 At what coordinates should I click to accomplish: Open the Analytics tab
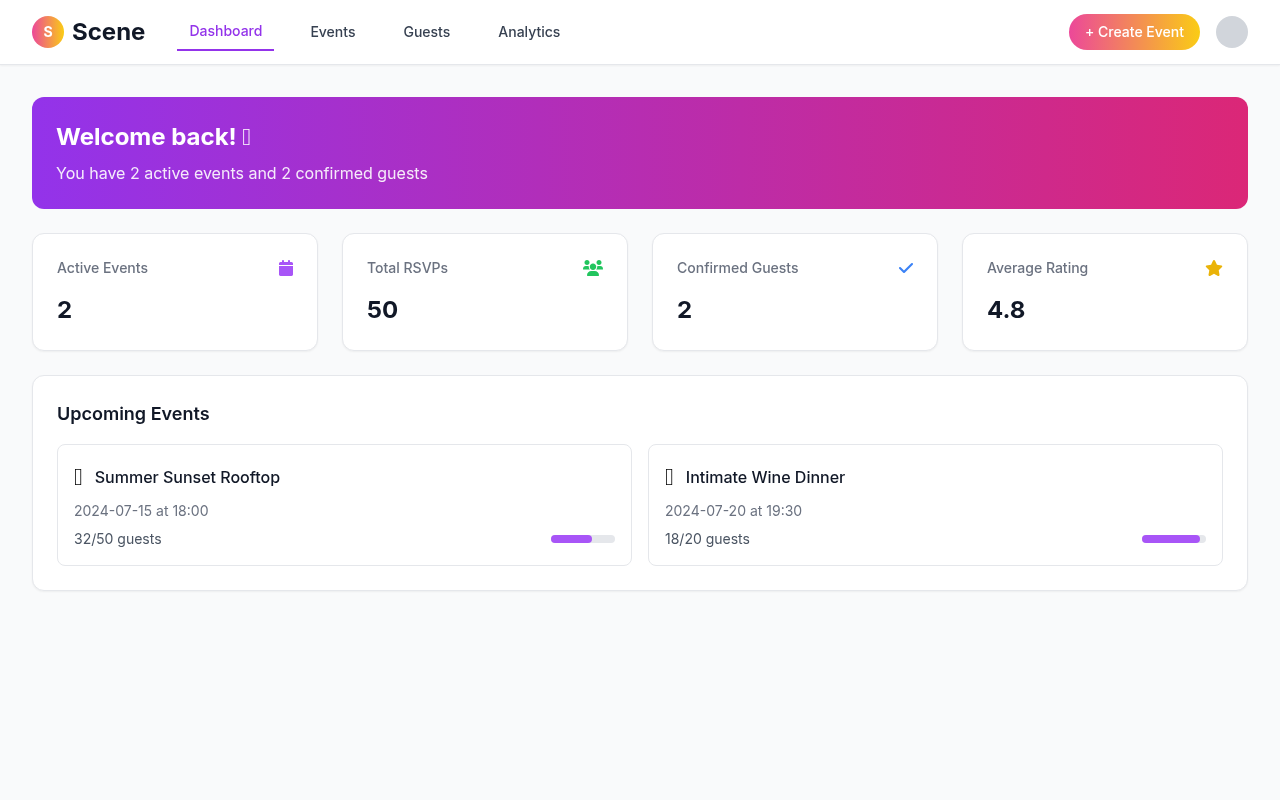pos(529,32)
